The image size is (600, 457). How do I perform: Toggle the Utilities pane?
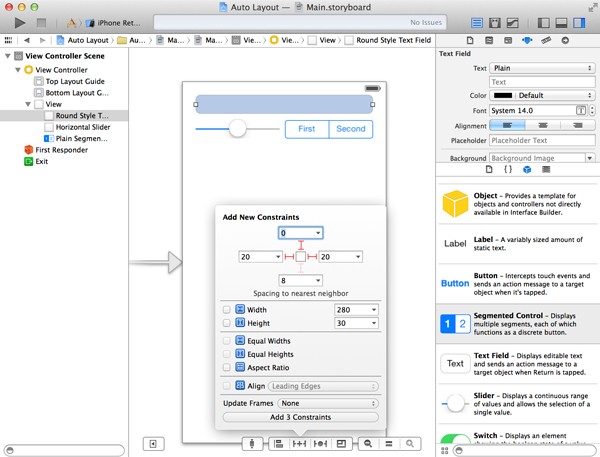tap(579, 23)
